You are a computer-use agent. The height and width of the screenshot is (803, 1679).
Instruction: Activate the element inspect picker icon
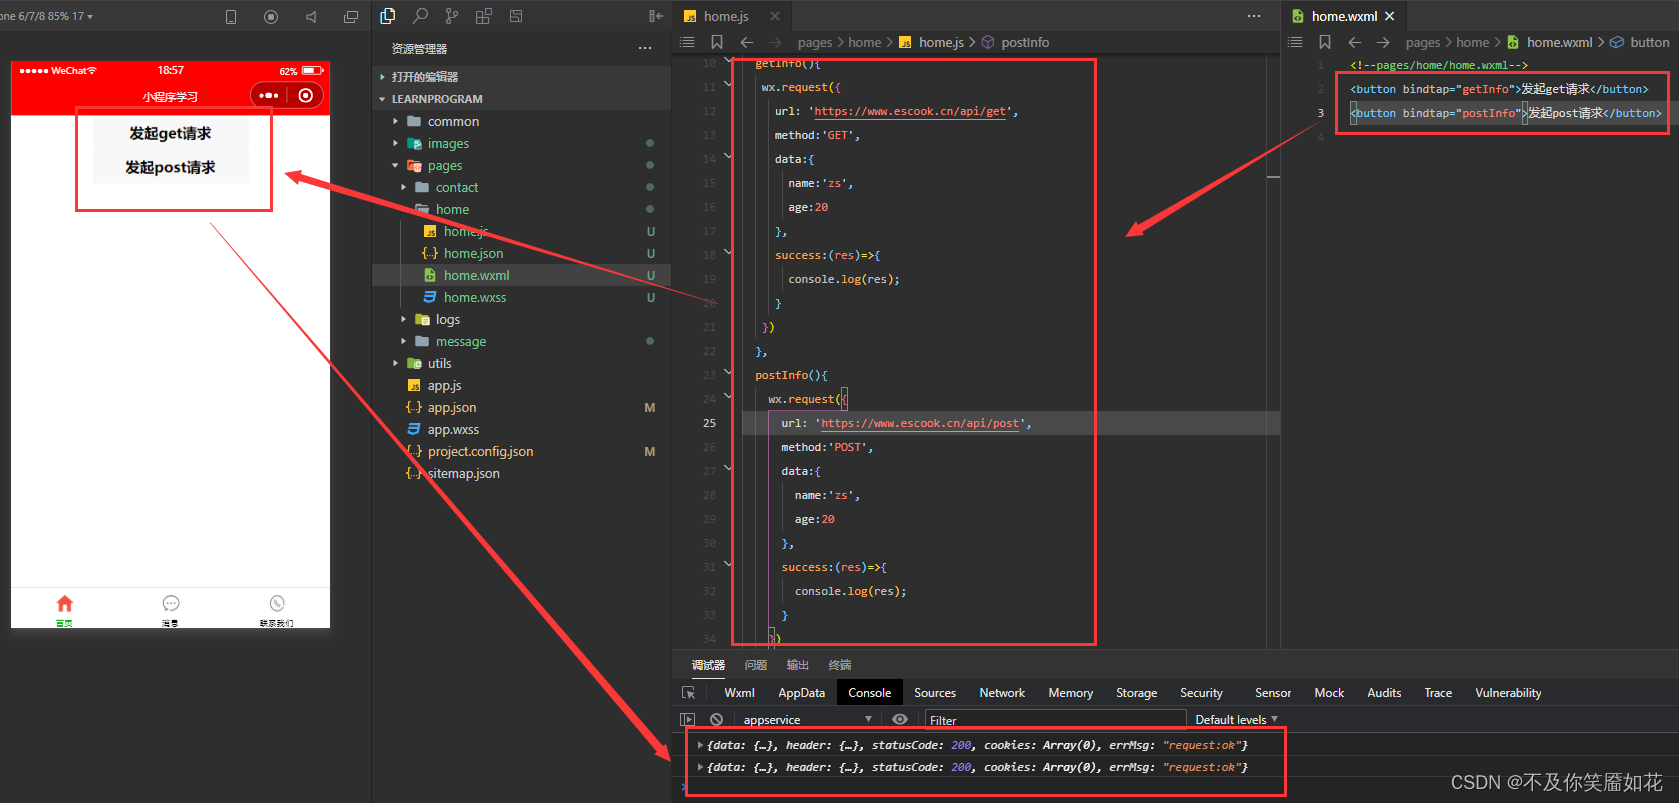point(688,693)
